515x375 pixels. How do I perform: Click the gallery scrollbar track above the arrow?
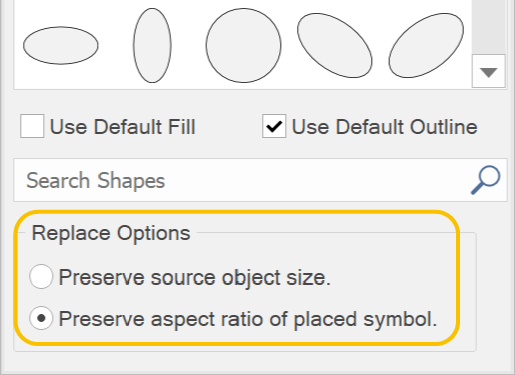point(489,27)
